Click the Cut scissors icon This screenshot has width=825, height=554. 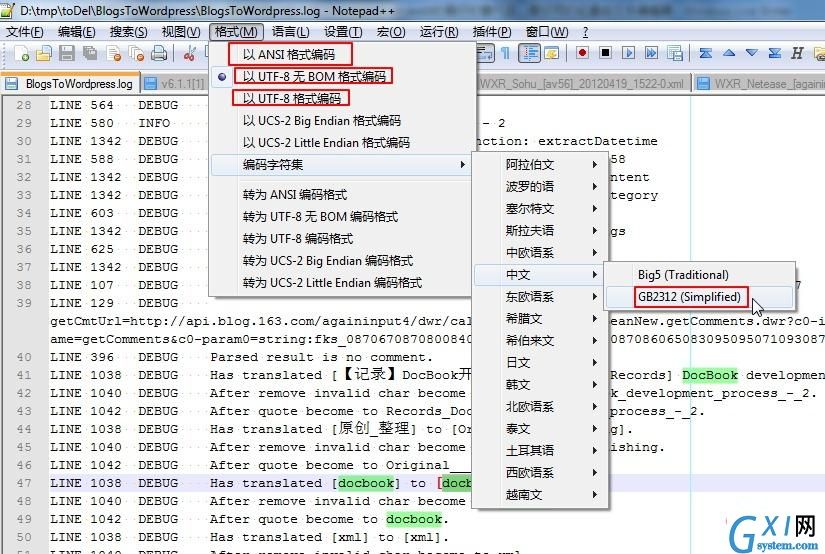pos(189,53)
